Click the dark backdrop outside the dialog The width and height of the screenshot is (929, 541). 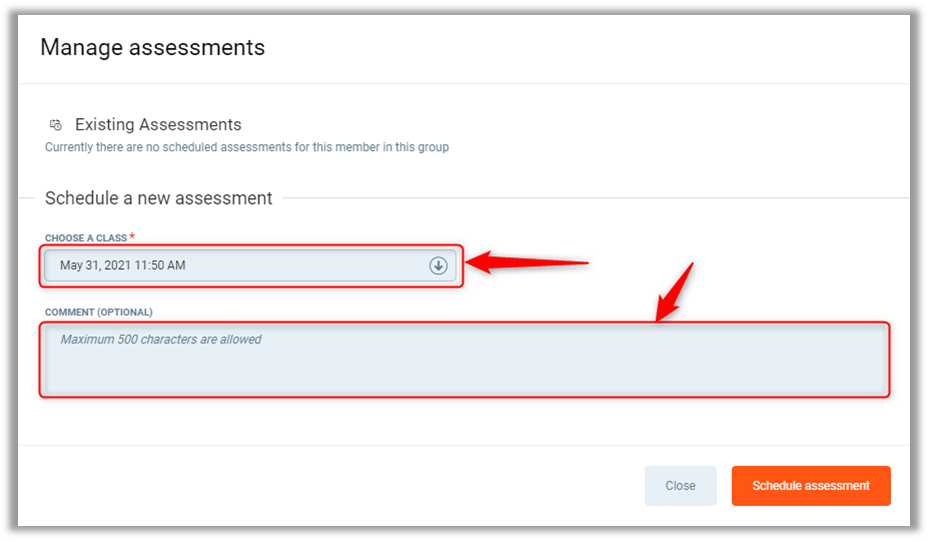(8, 270)
